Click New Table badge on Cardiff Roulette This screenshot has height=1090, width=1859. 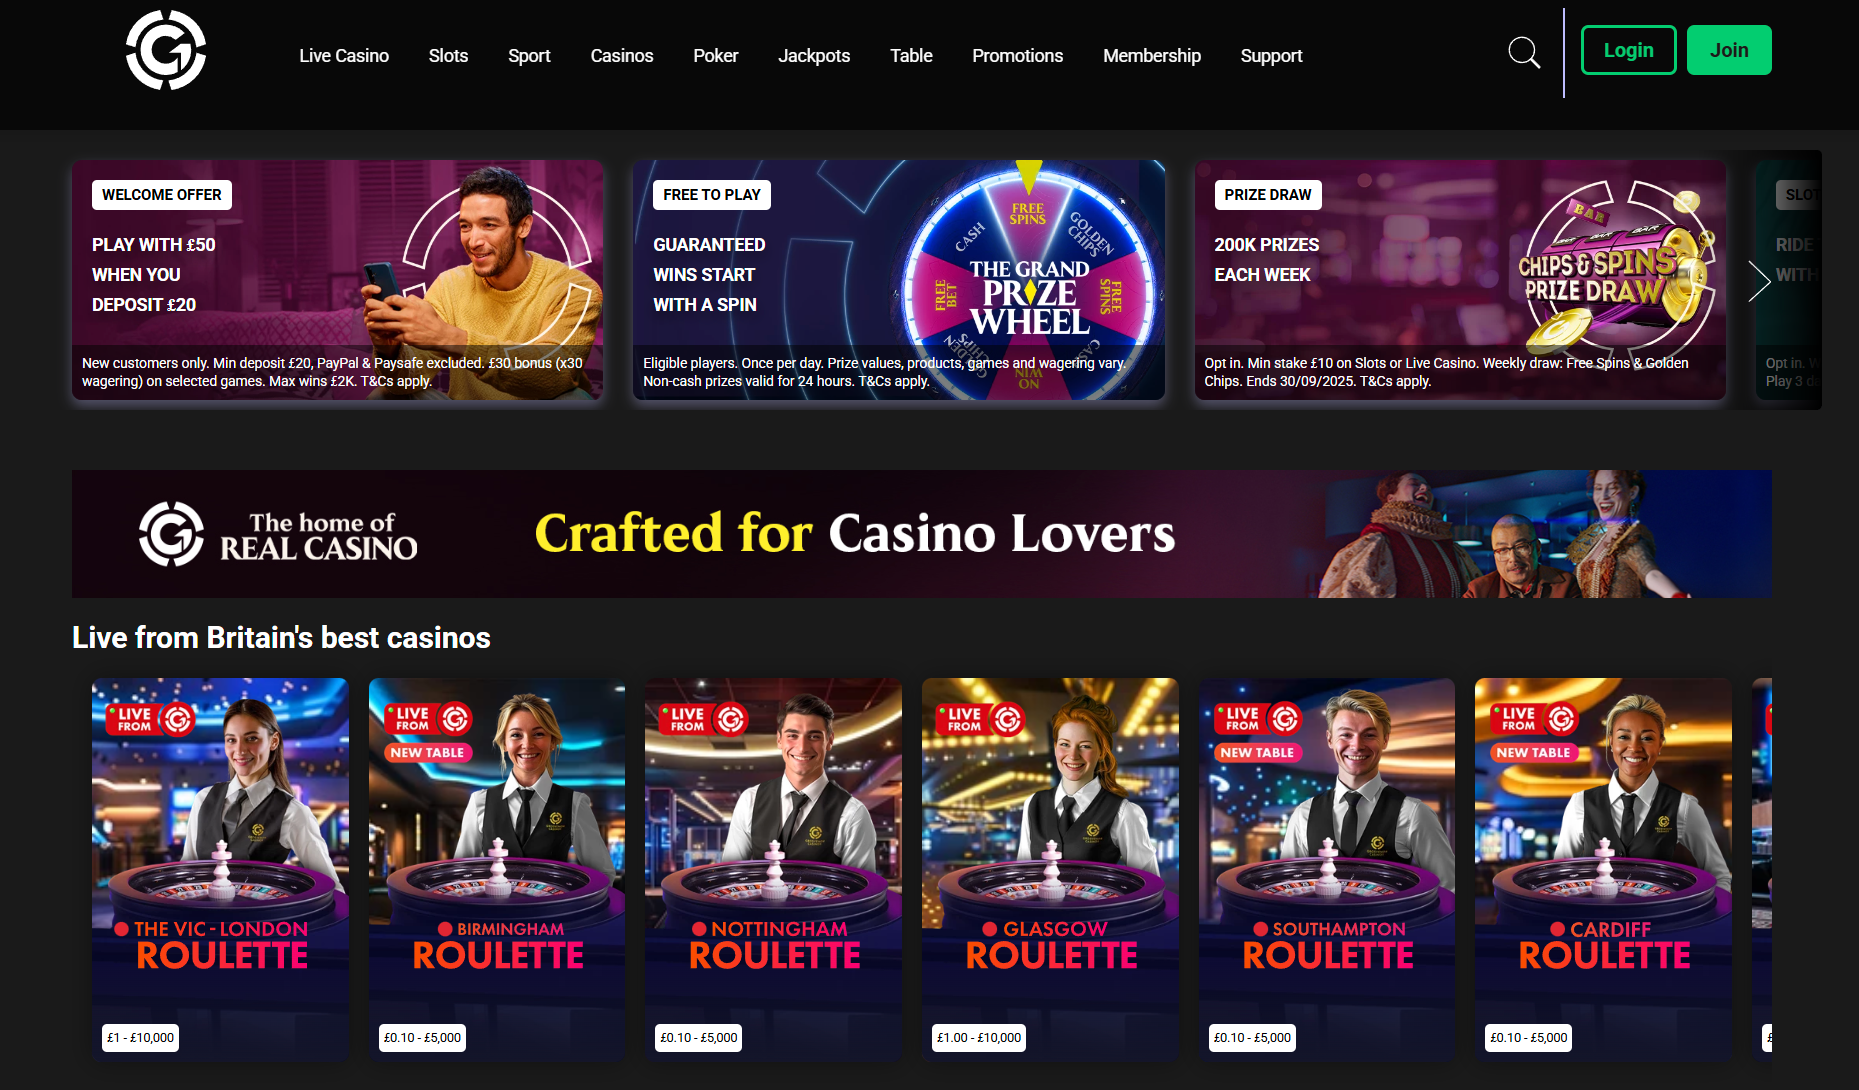[1533, 752]
